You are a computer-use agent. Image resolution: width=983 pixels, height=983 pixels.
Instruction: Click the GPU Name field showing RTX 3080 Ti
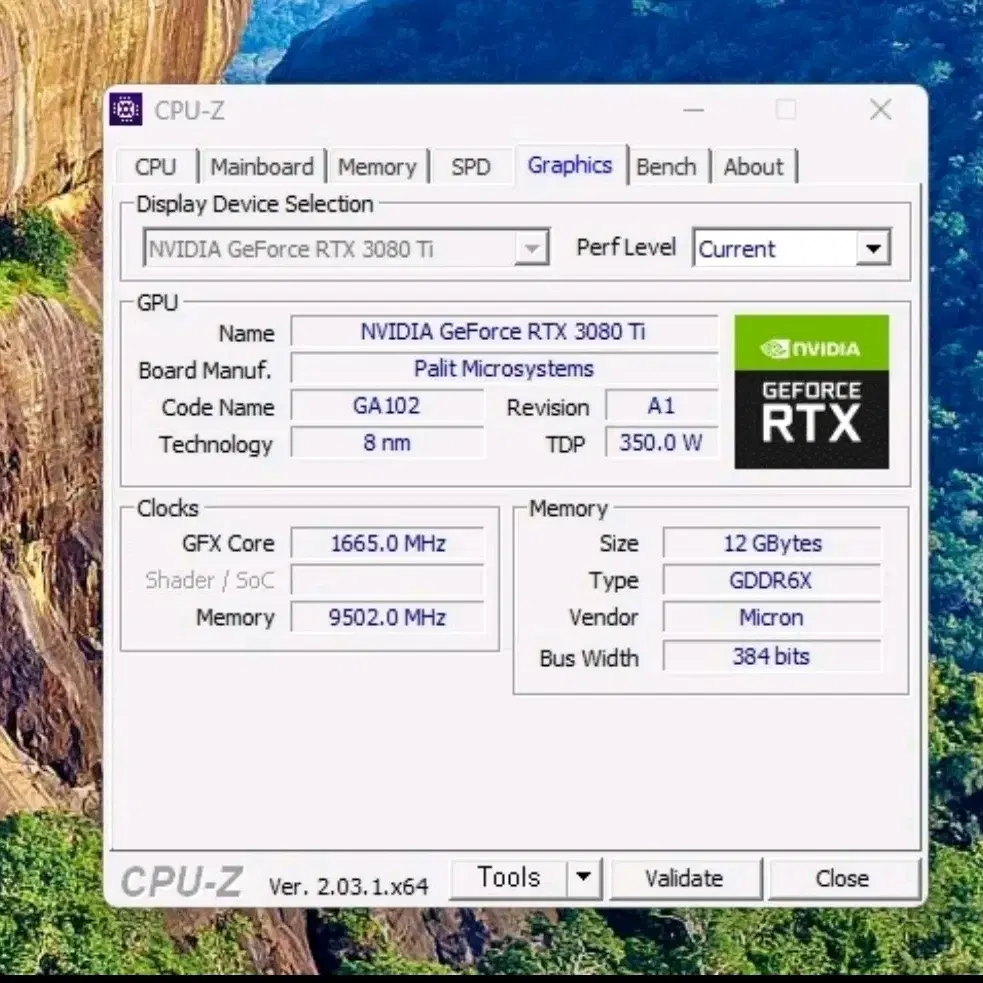tap(504, 332)
